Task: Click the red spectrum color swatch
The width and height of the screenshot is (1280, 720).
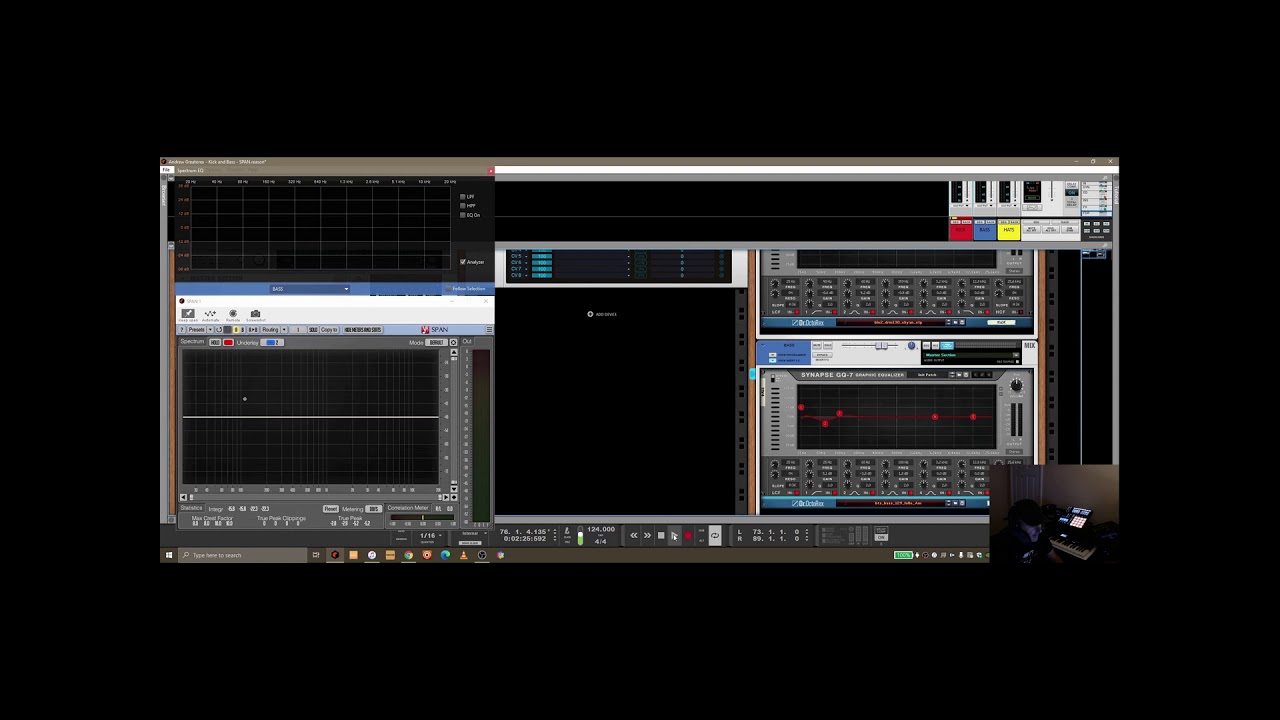Action: [x=228, y=343]
